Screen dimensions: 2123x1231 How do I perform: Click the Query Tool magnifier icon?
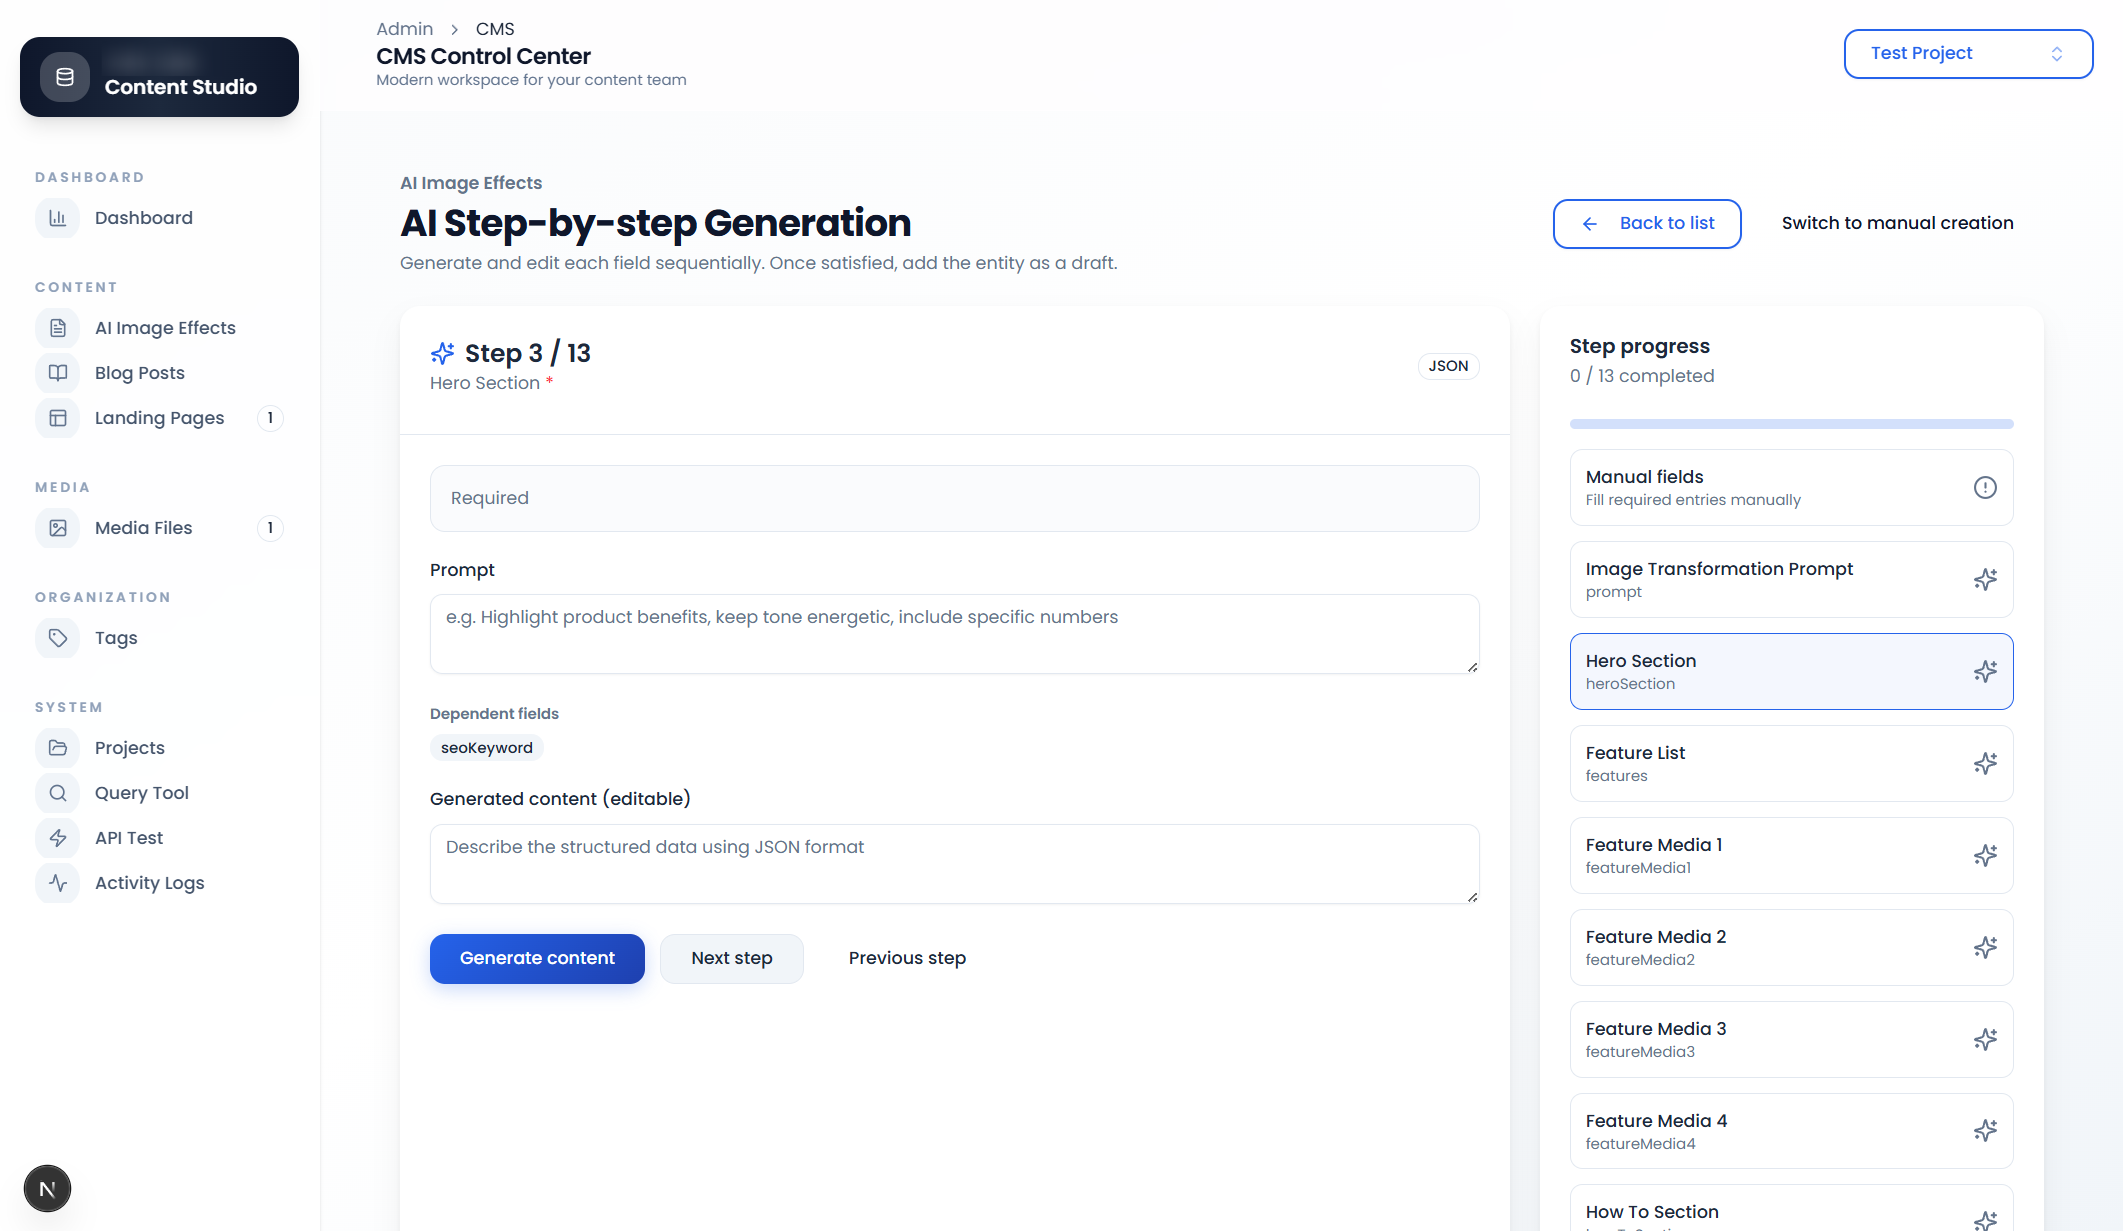point(58,793)
